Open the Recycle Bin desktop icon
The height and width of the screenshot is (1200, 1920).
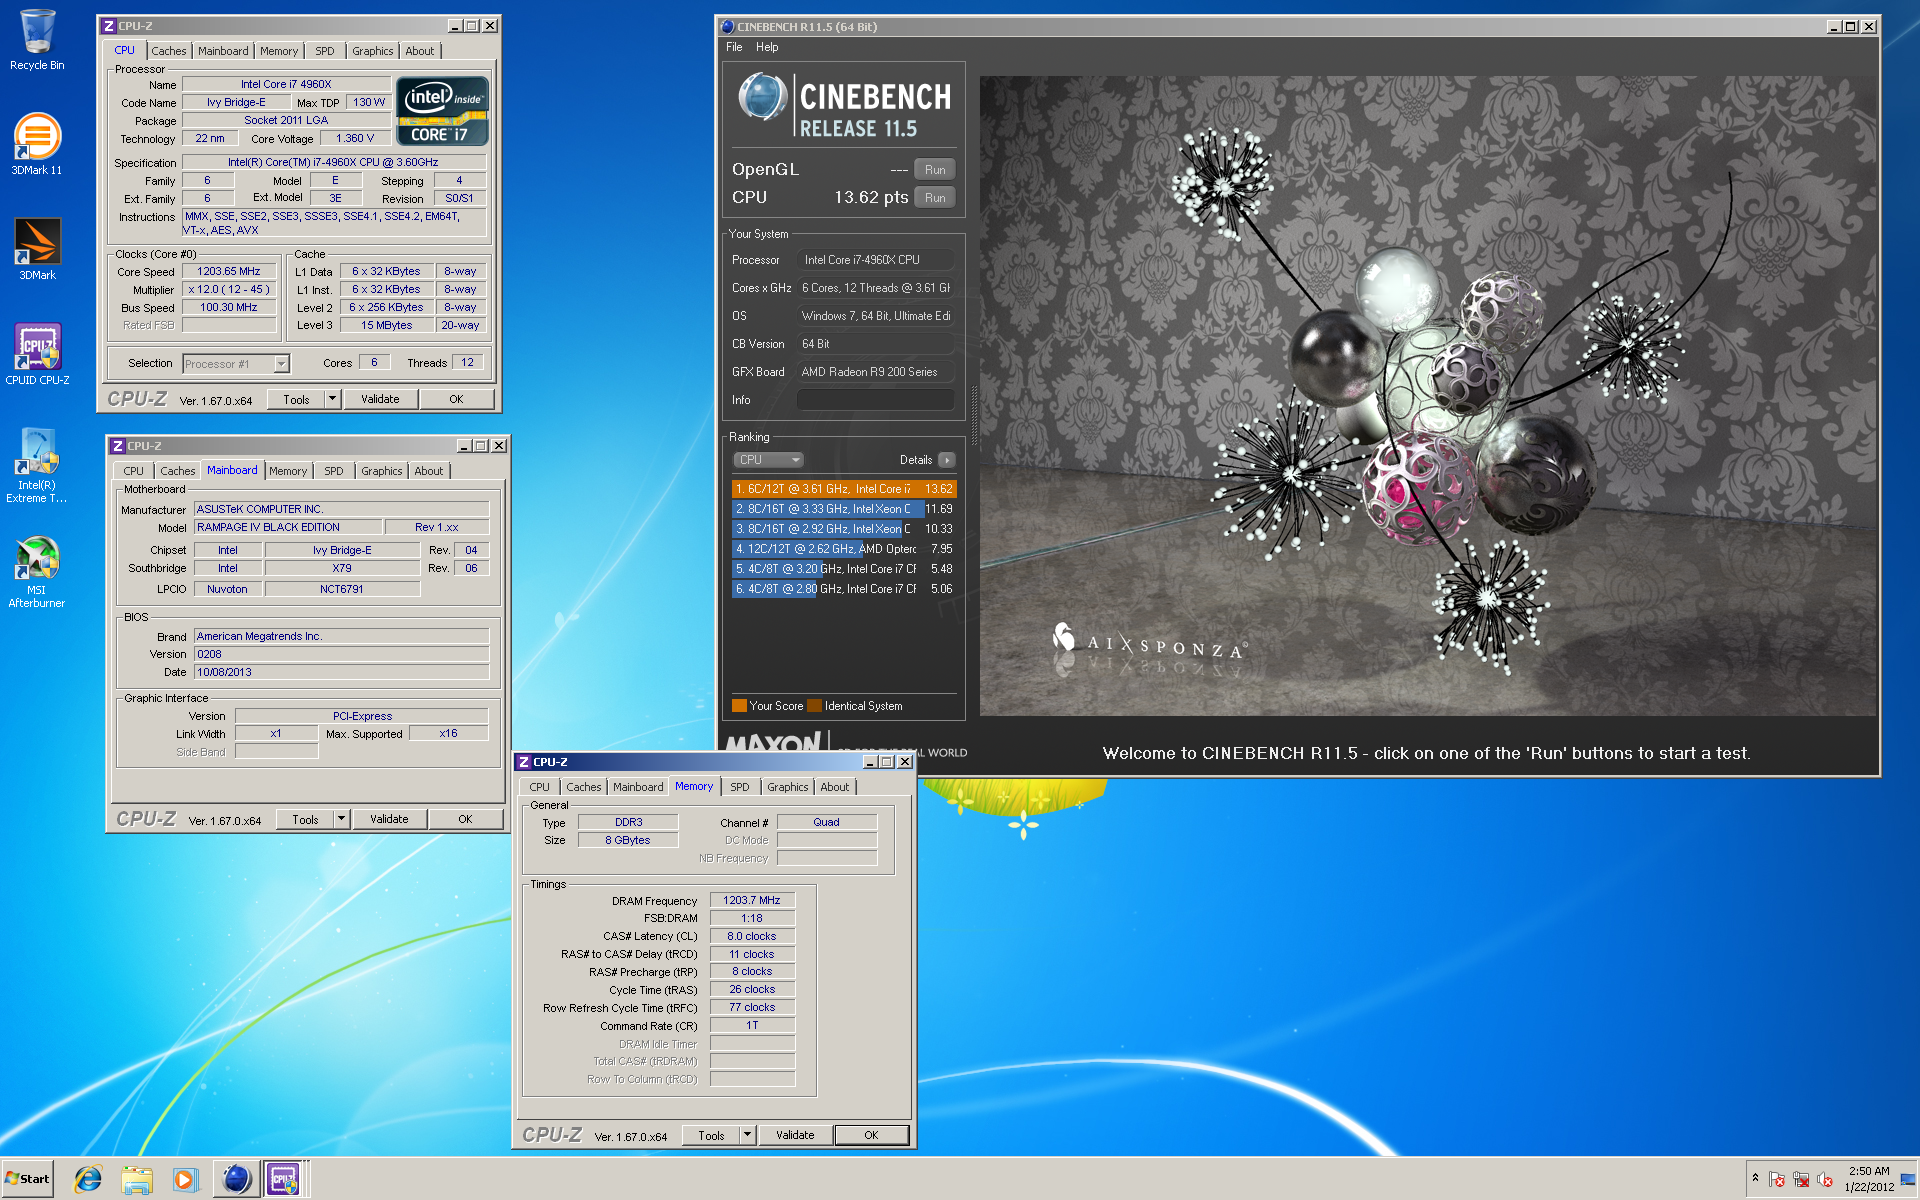click(x=37, y=40)
